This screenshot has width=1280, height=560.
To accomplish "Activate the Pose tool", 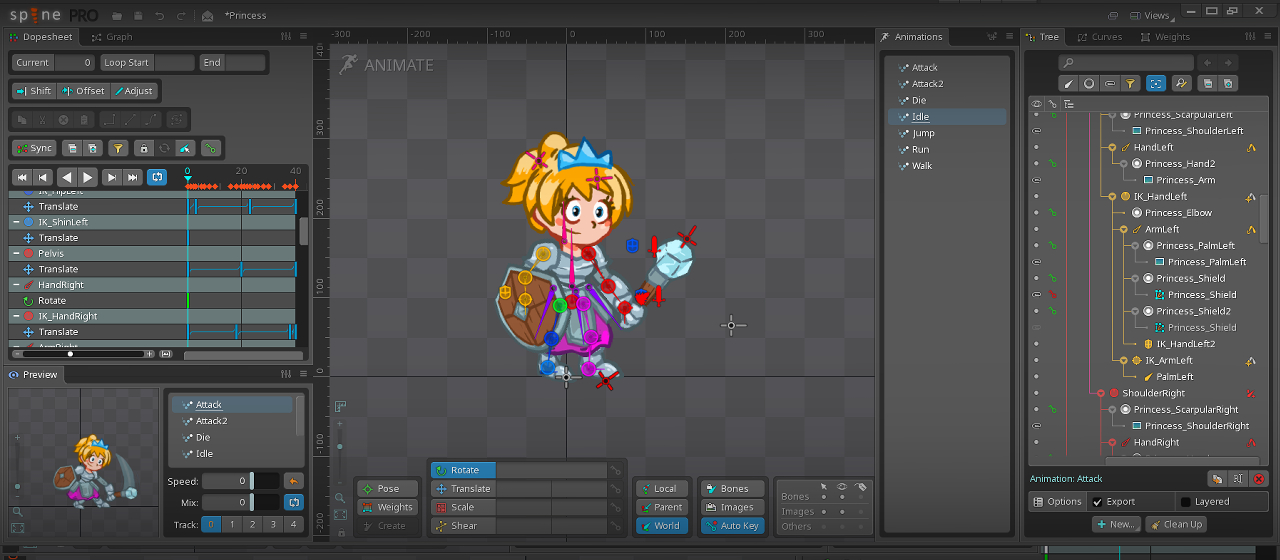I will click(x=388, y=489).
